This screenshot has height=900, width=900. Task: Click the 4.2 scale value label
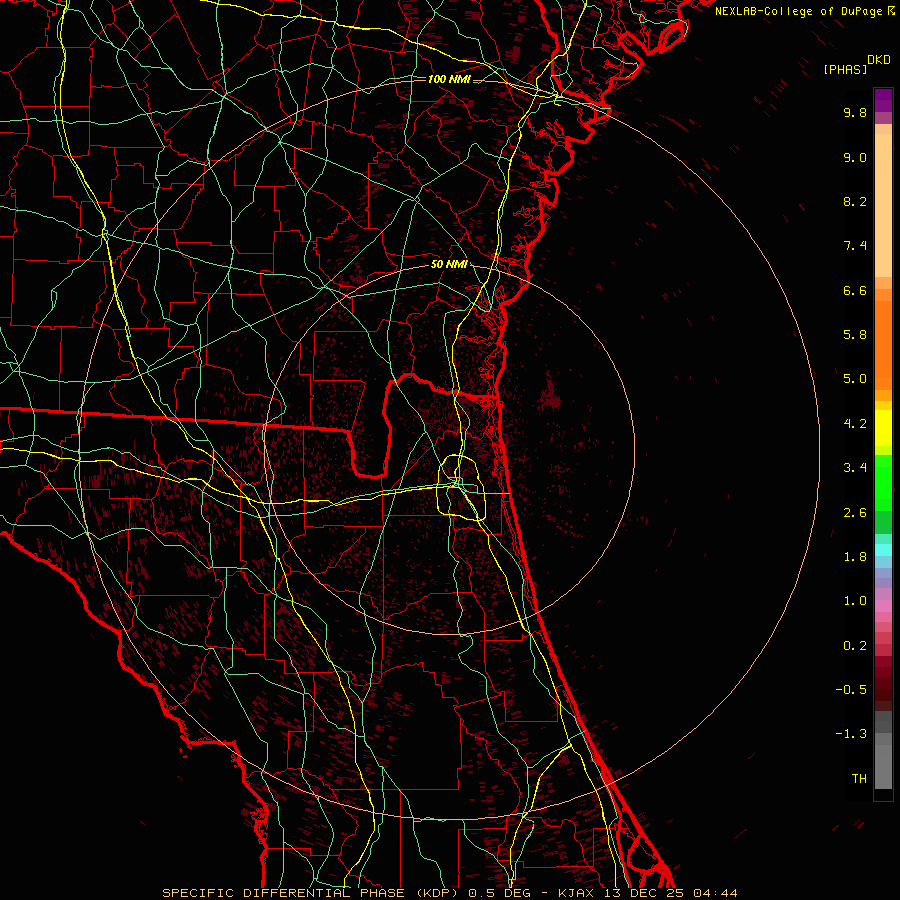[855, 423]
